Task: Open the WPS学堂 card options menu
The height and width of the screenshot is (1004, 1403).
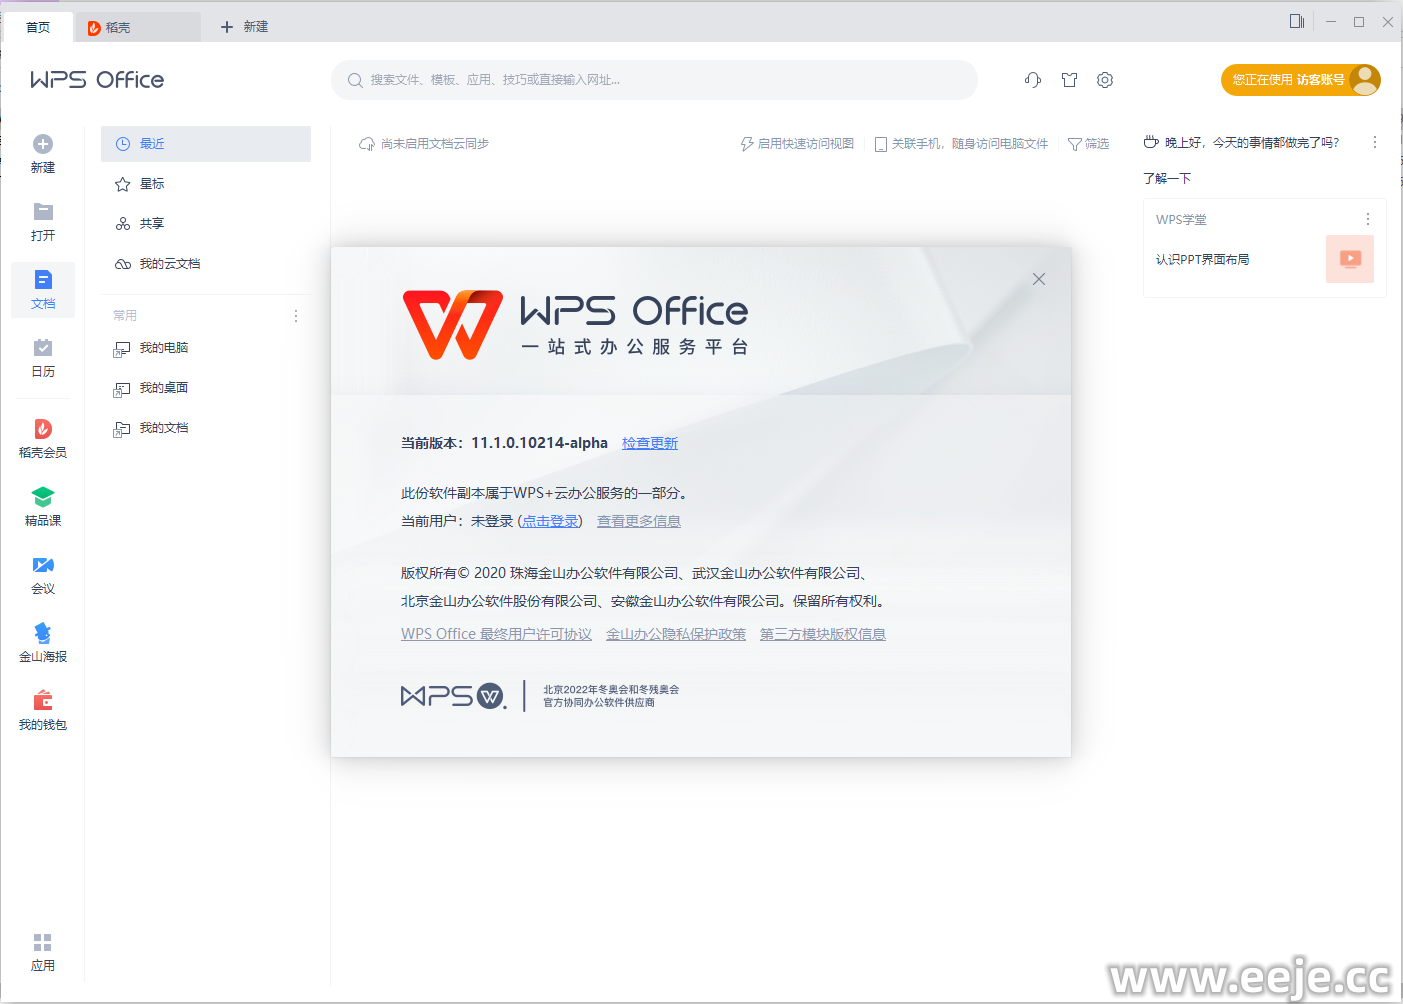Action: pyautogui.click(x=1368, y=219)
